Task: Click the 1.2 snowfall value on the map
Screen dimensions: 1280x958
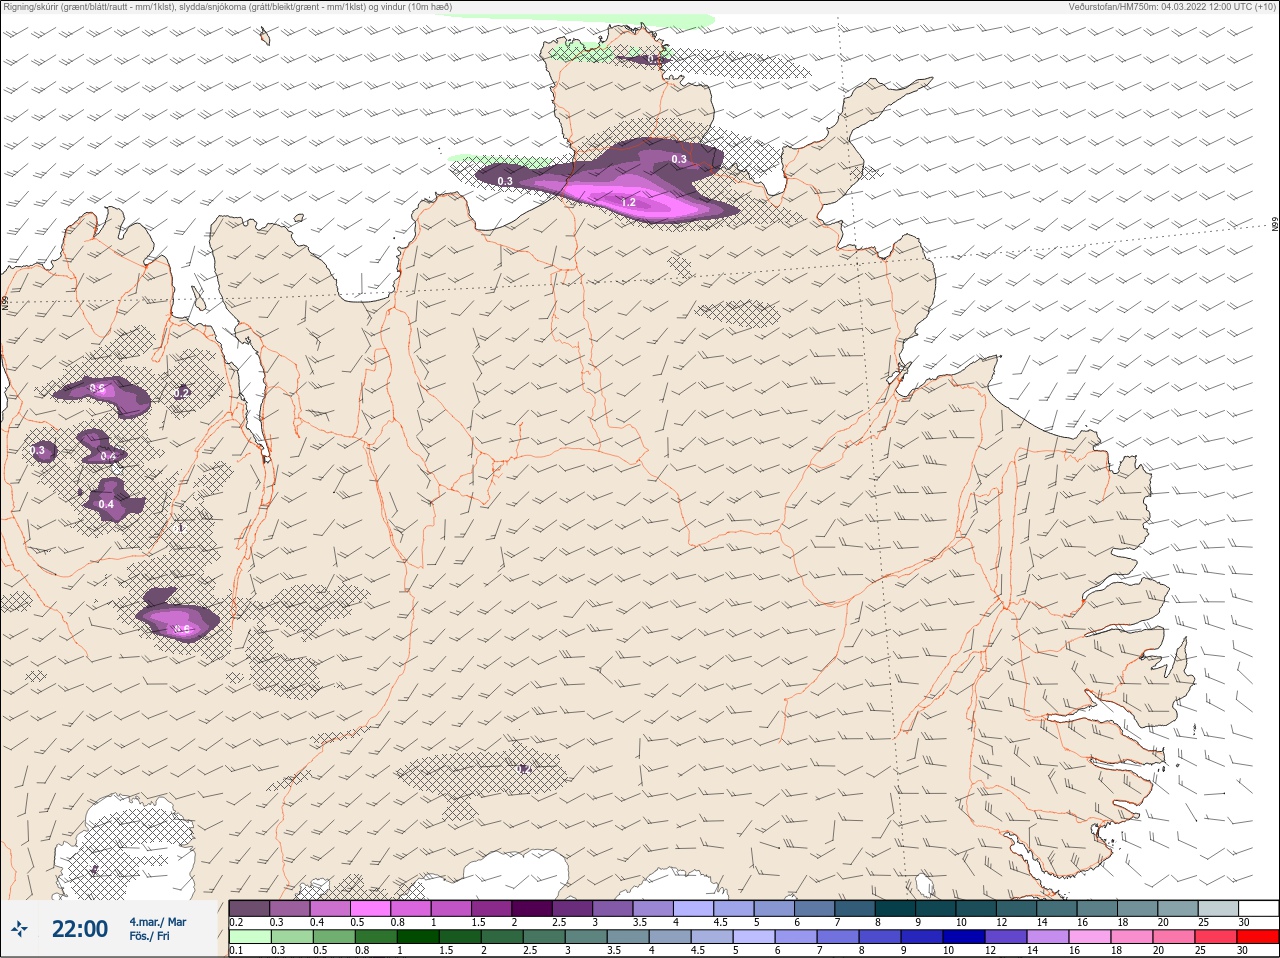Action: pyautogui.click(x=628, y=203)
